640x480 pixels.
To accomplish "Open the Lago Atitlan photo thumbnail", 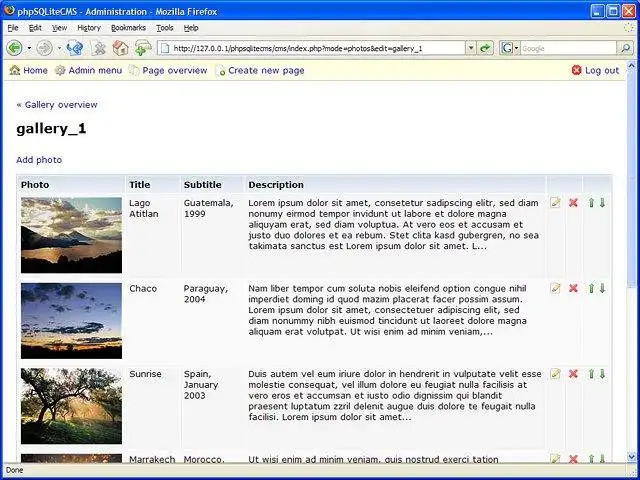I will (x=71, y=235).
